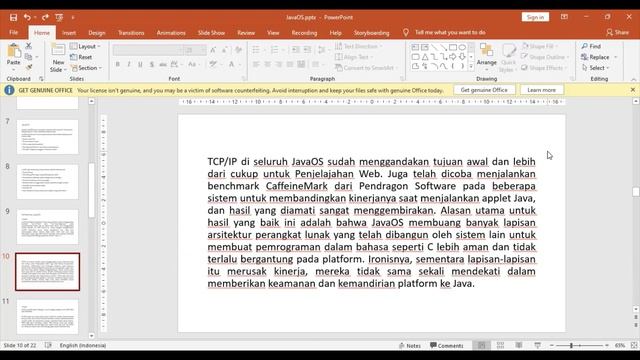Image resolution: width=640 pixels, height=360 pixels.
Task: Open the Slide Show tab
Action: point(211,33)
